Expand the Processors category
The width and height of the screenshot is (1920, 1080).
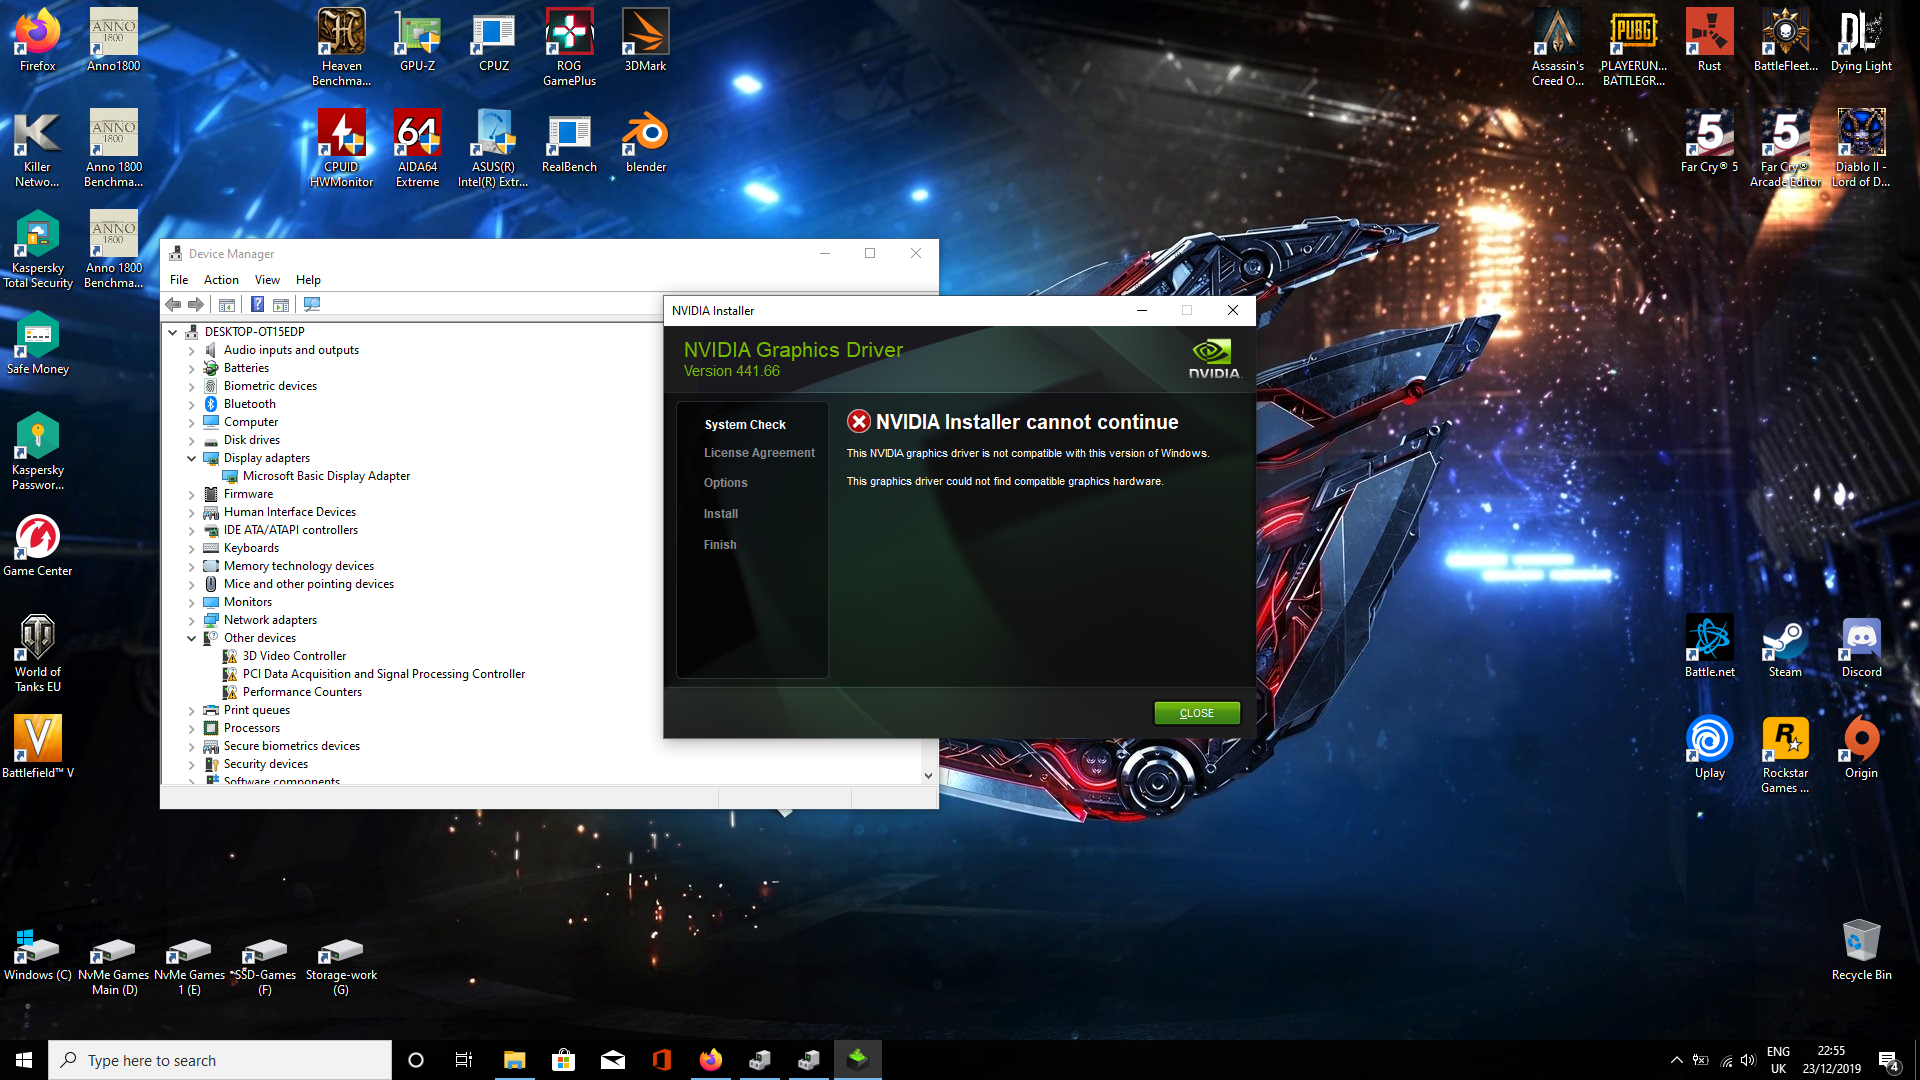pos(191,728)
